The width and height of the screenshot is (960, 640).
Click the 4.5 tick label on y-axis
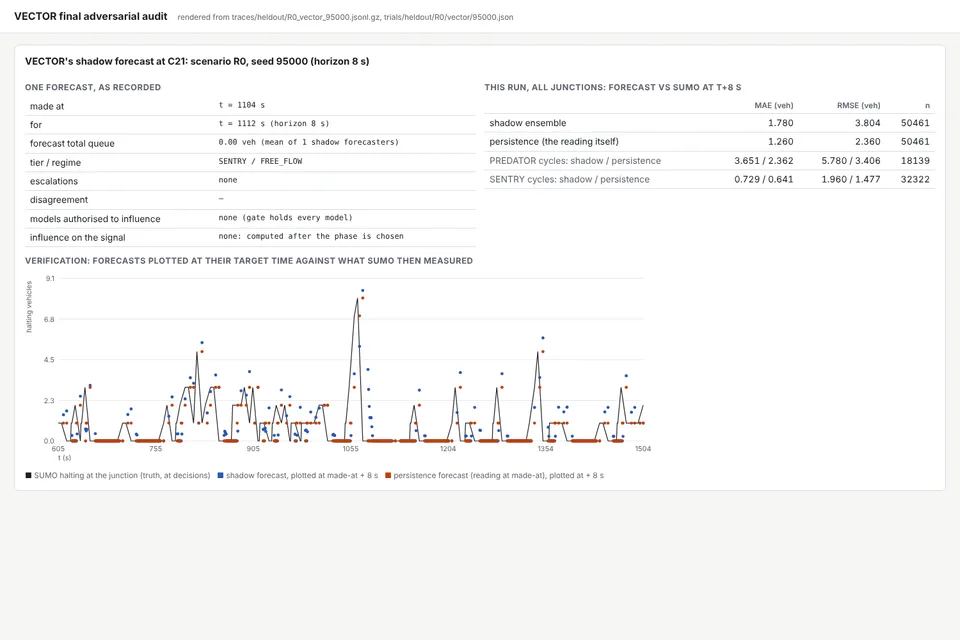(x=50, y=360)
